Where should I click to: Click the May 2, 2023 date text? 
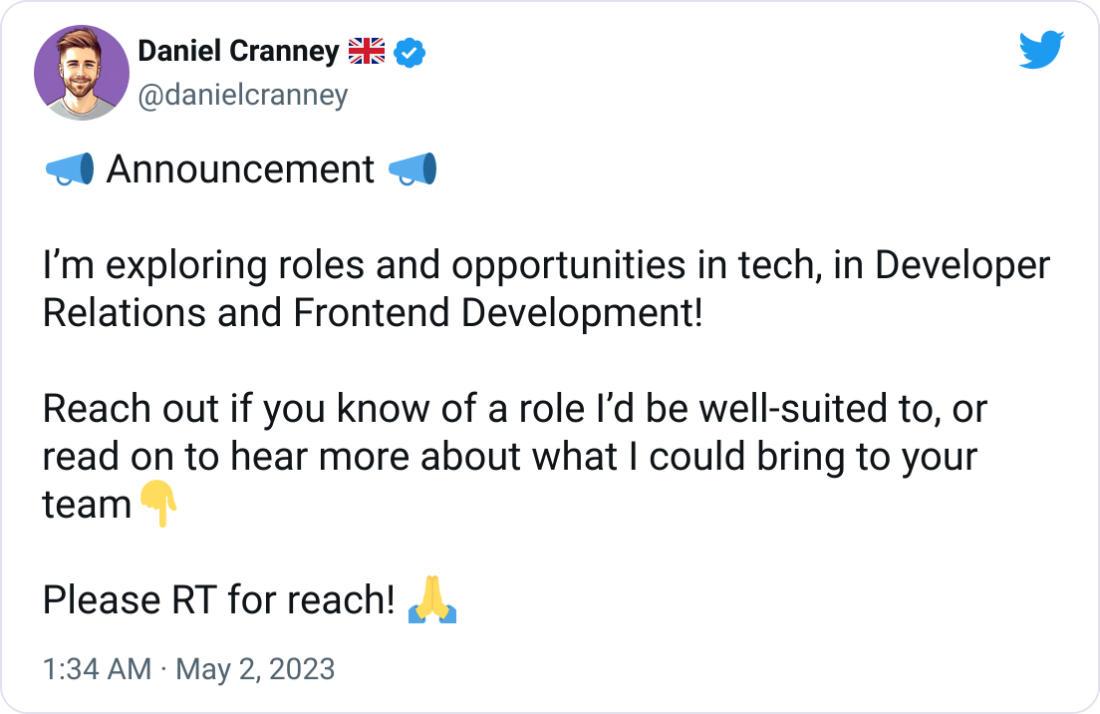255,670
